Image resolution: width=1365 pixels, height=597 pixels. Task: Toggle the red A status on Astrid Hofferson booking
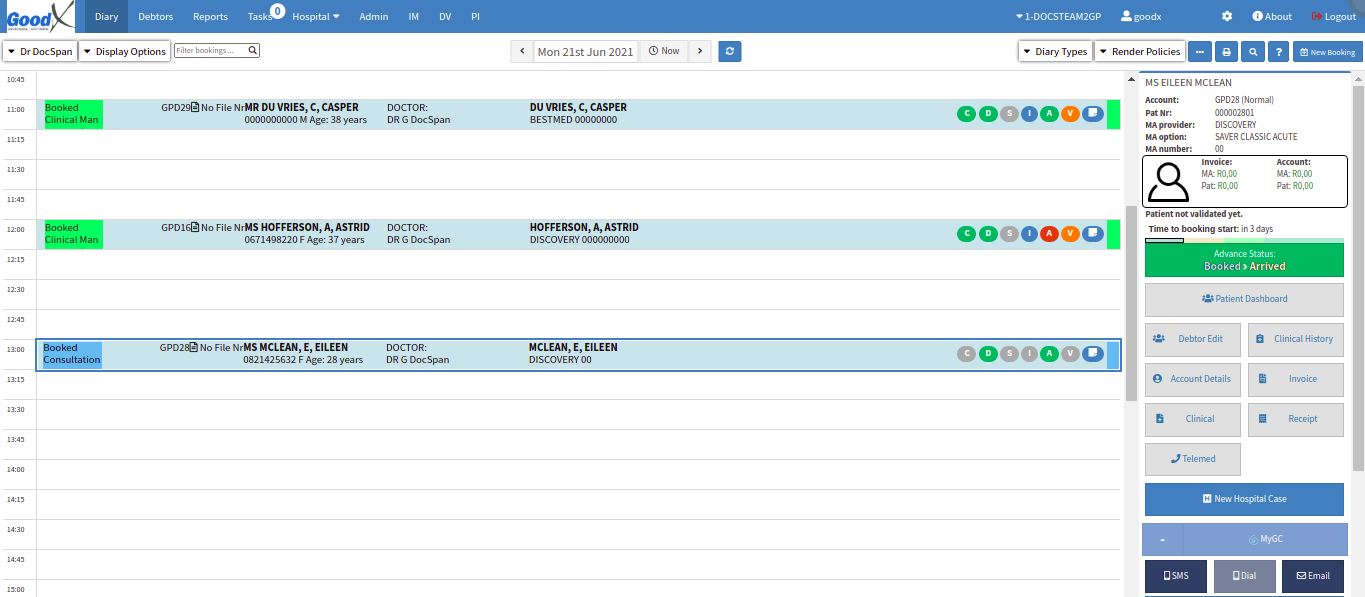(x=1049, y=234)
